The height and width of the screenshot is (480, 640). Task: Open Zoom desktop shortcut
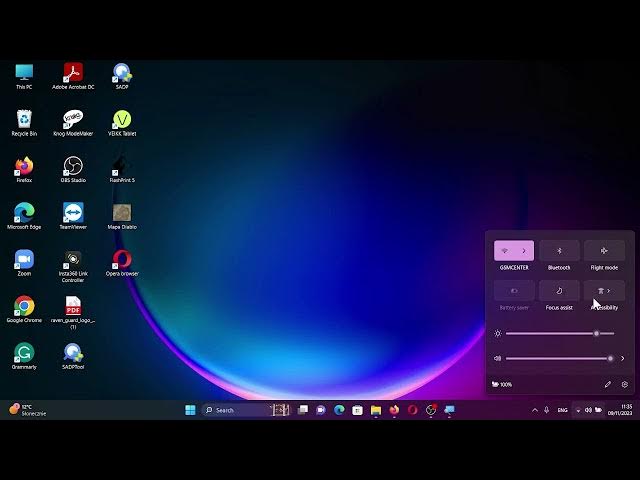[x=24, y=263]
